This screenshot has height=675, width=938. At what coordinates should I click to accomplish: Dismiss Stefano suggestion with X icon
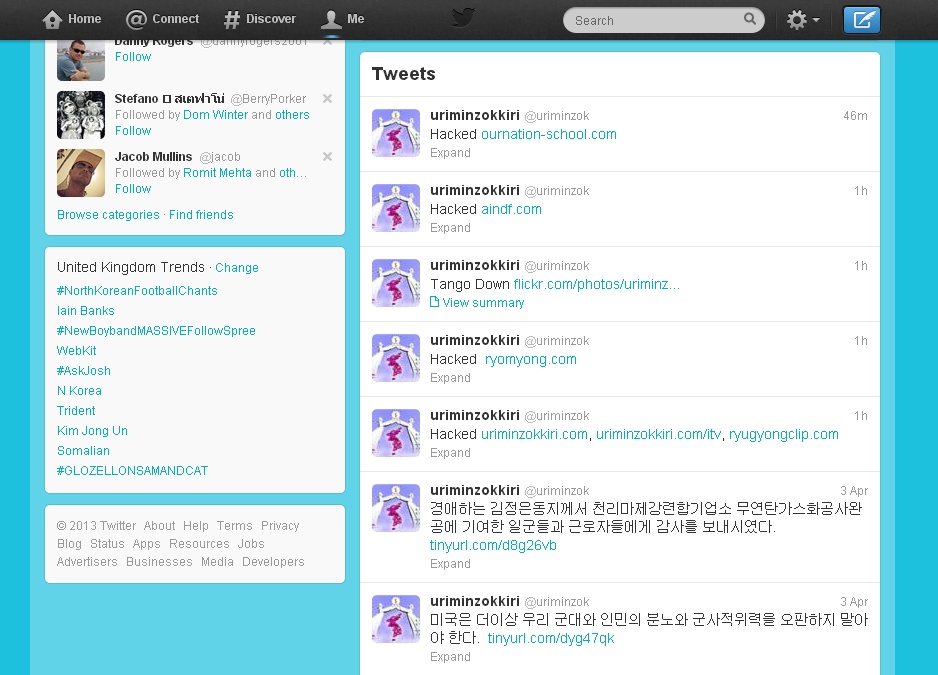point(327,99)
